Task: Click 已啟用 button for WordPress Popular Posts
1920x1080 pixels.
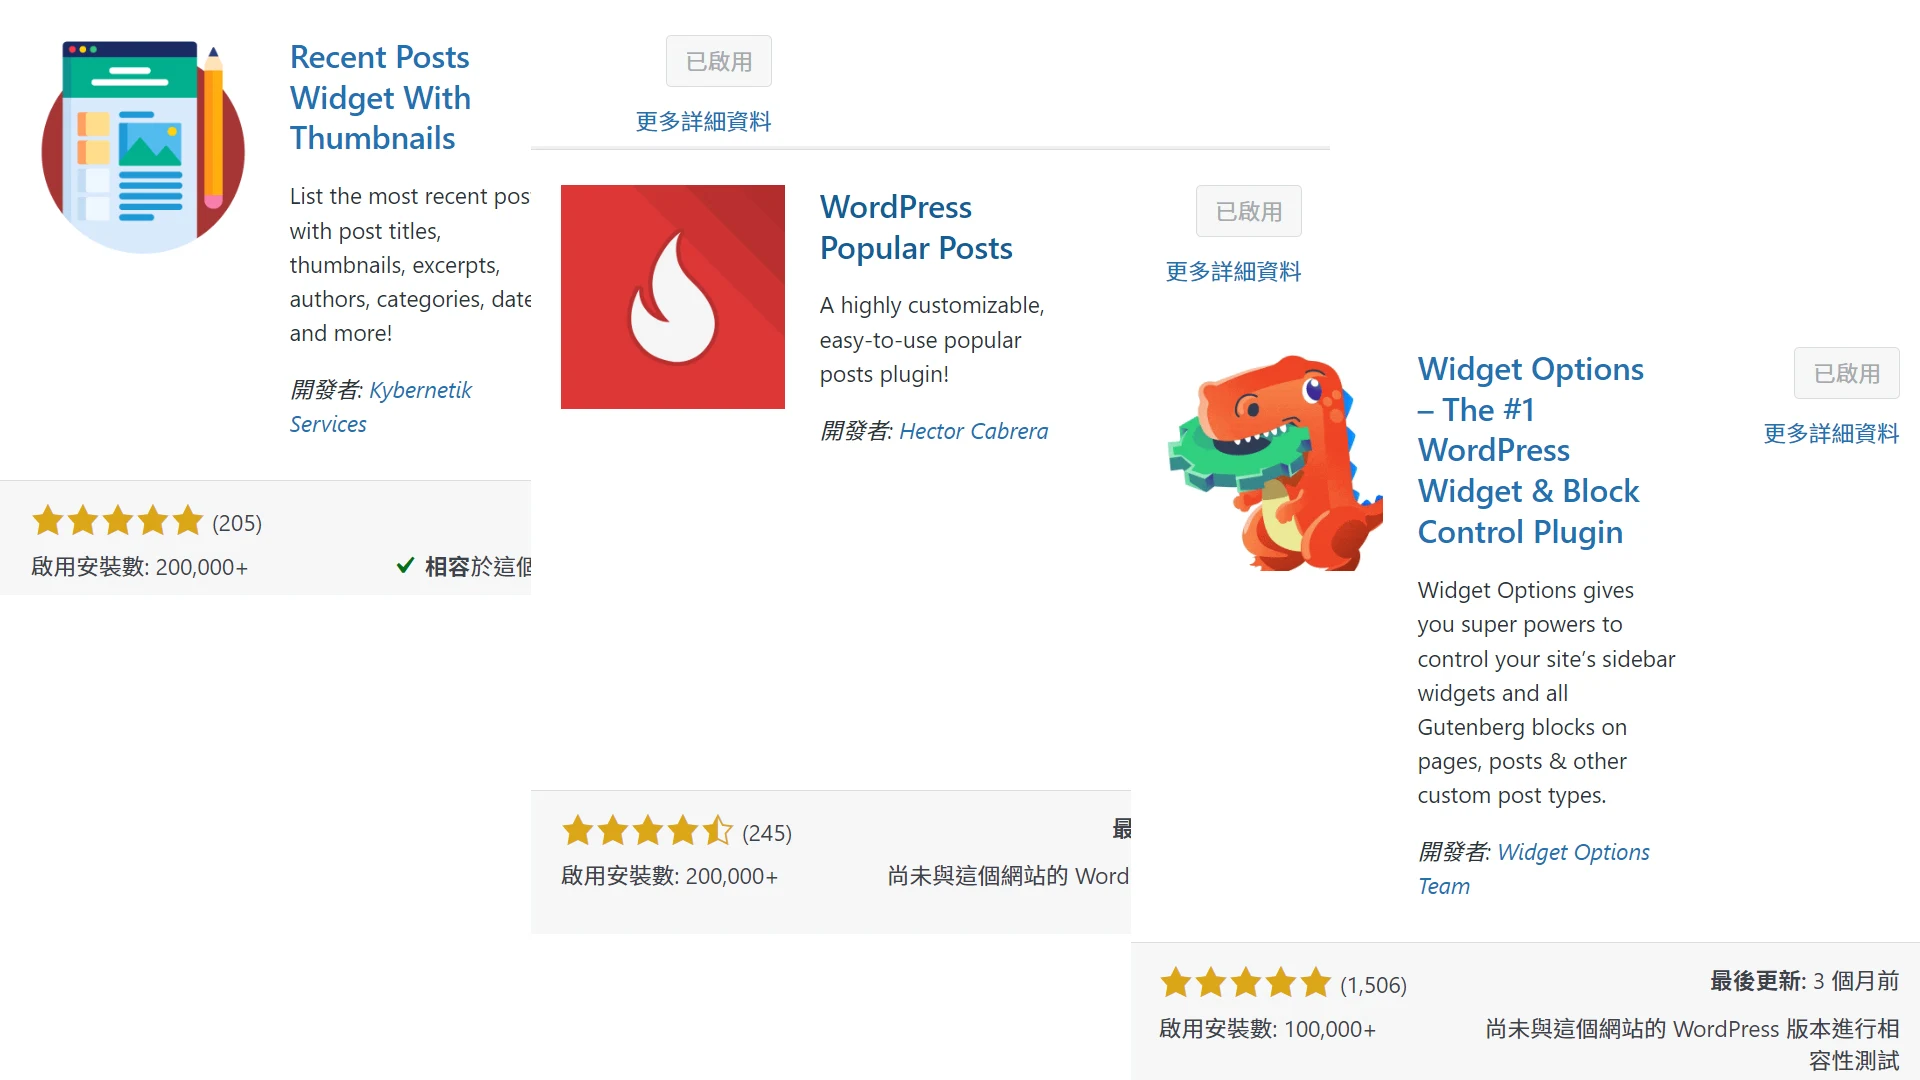Action: [x=1249, y=211]
